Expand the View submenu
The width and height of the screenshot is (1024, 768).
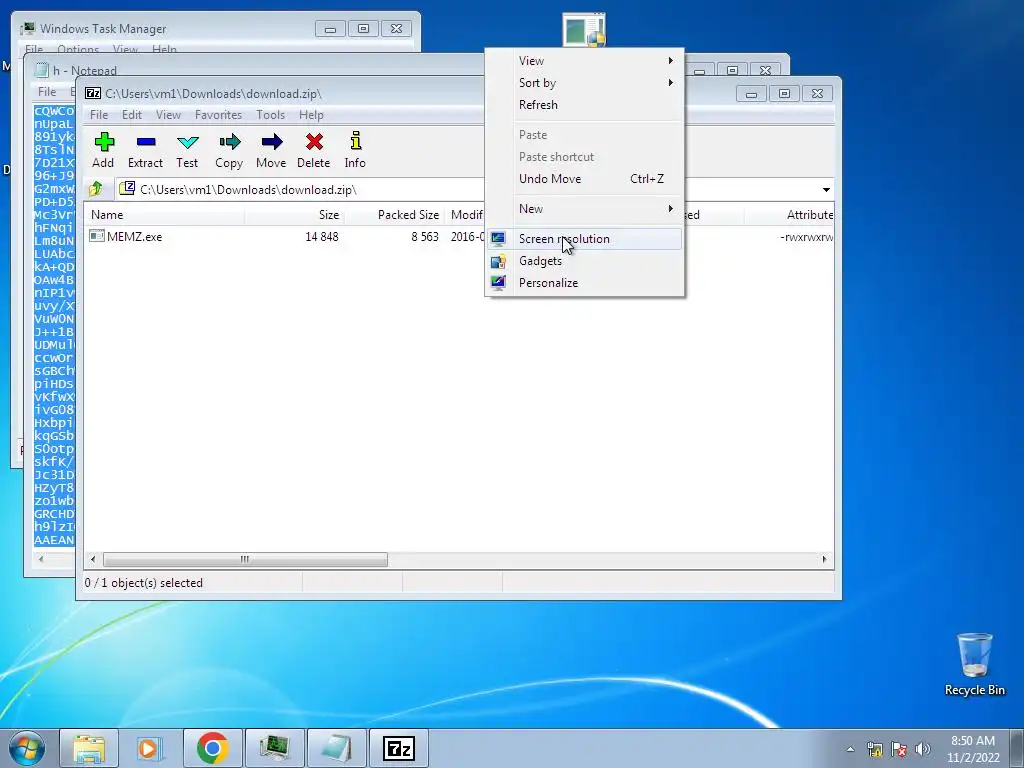pyautogui.click(x=584, y=61)
